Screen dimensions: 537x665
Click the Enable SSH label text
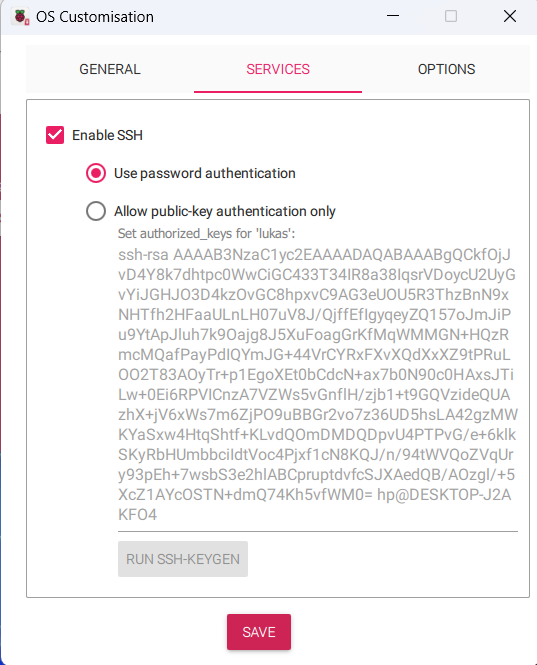point(107,135)
